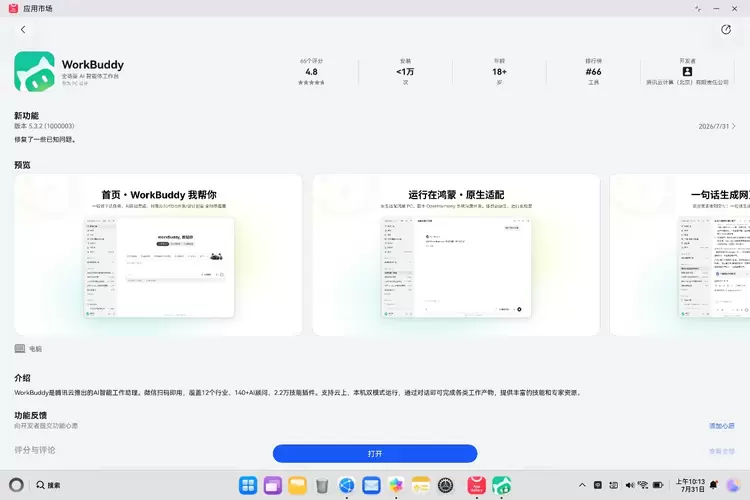
Task: Open the Wi-Fi tray icon
Action: 643,485
